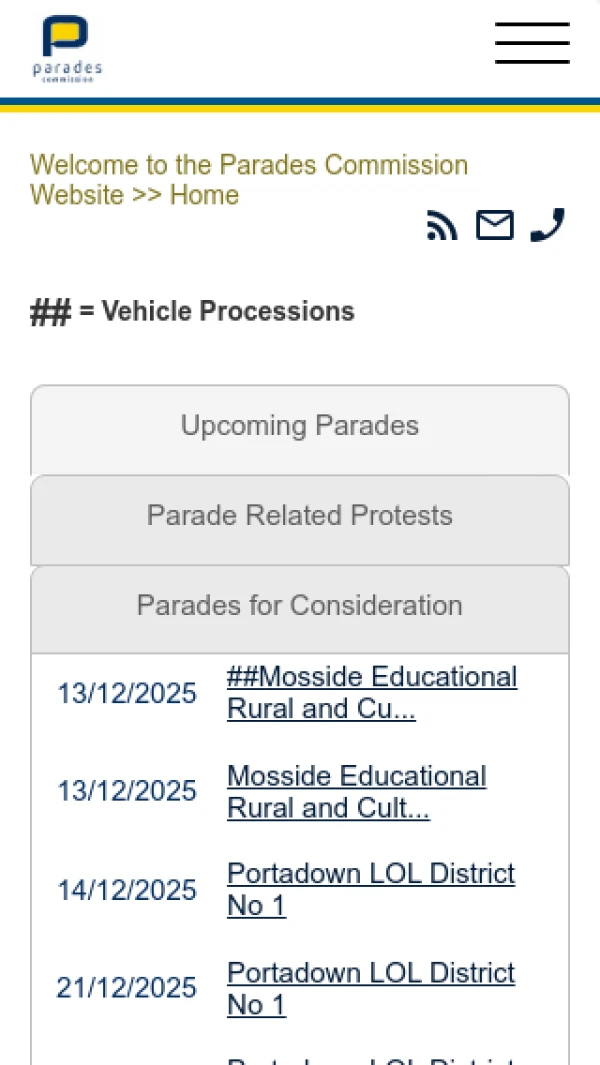
Task: Open the hamburger navigation menu
Action: coord(532,43)
